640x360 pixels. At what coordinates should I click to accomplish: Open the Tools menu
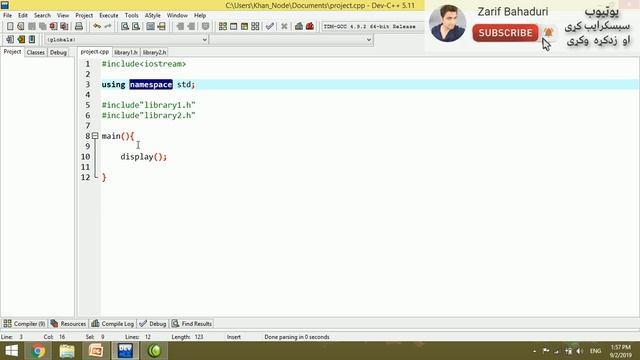(x=131, y=15)
